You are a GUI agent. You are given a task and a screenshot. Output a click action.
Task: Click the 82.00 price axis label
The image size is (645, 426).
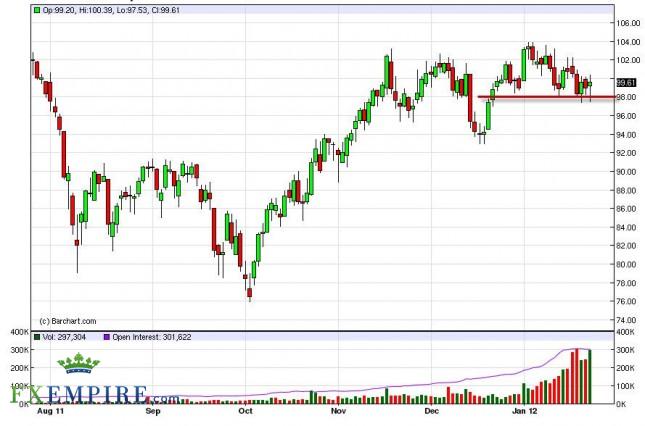point(628,245)
